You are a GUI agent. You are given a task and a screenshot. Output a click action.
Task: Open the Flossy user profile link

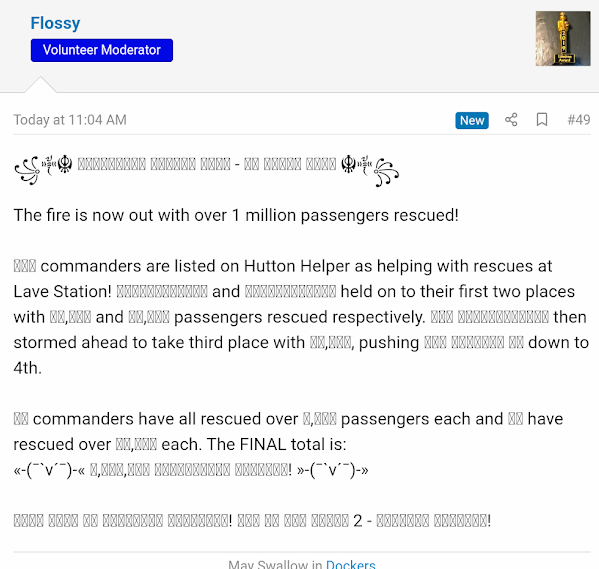tap(55, 23)
